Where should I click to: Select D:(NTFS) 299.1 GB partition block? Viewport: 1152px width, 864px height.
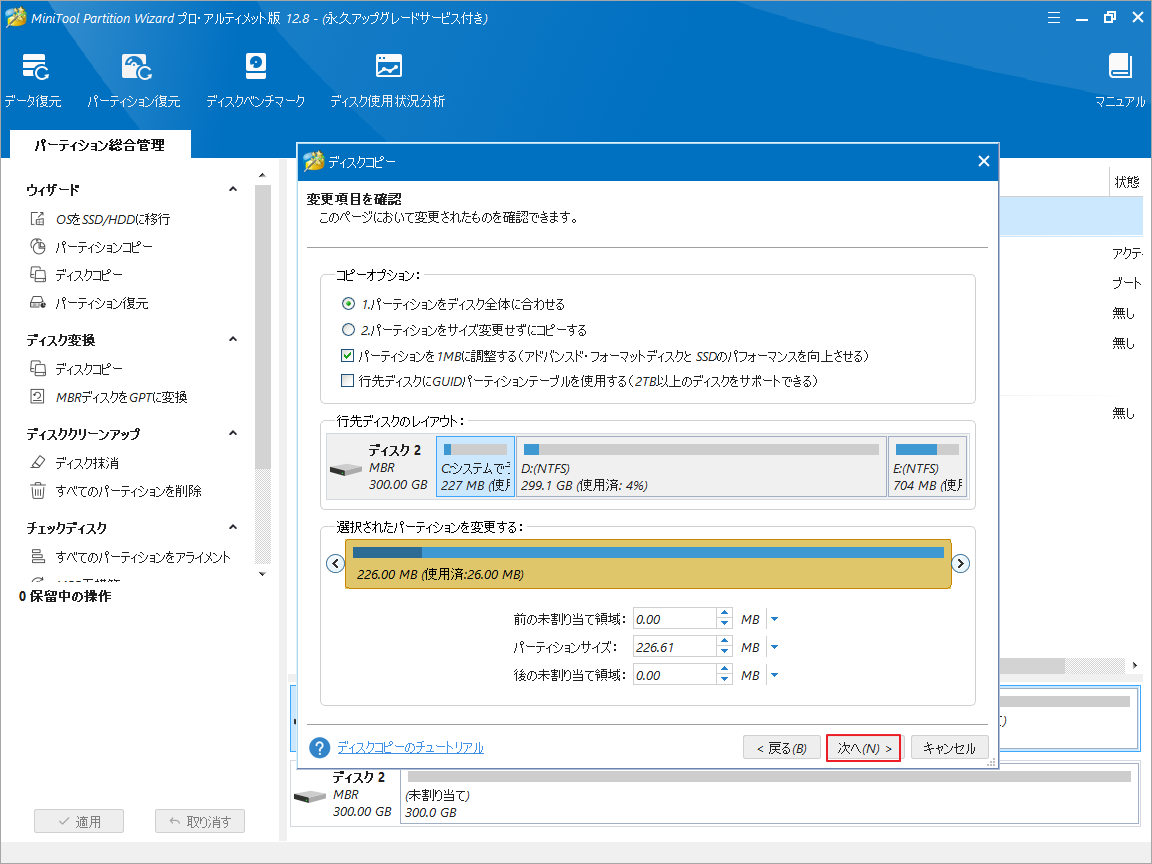pos(702,467)
